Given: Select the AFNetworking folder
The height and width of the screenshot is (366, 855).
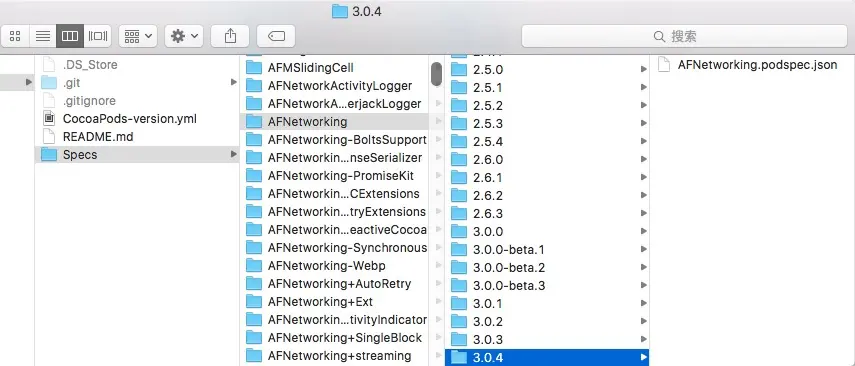Looking at the screenshot, I should [x=334, y=122].
